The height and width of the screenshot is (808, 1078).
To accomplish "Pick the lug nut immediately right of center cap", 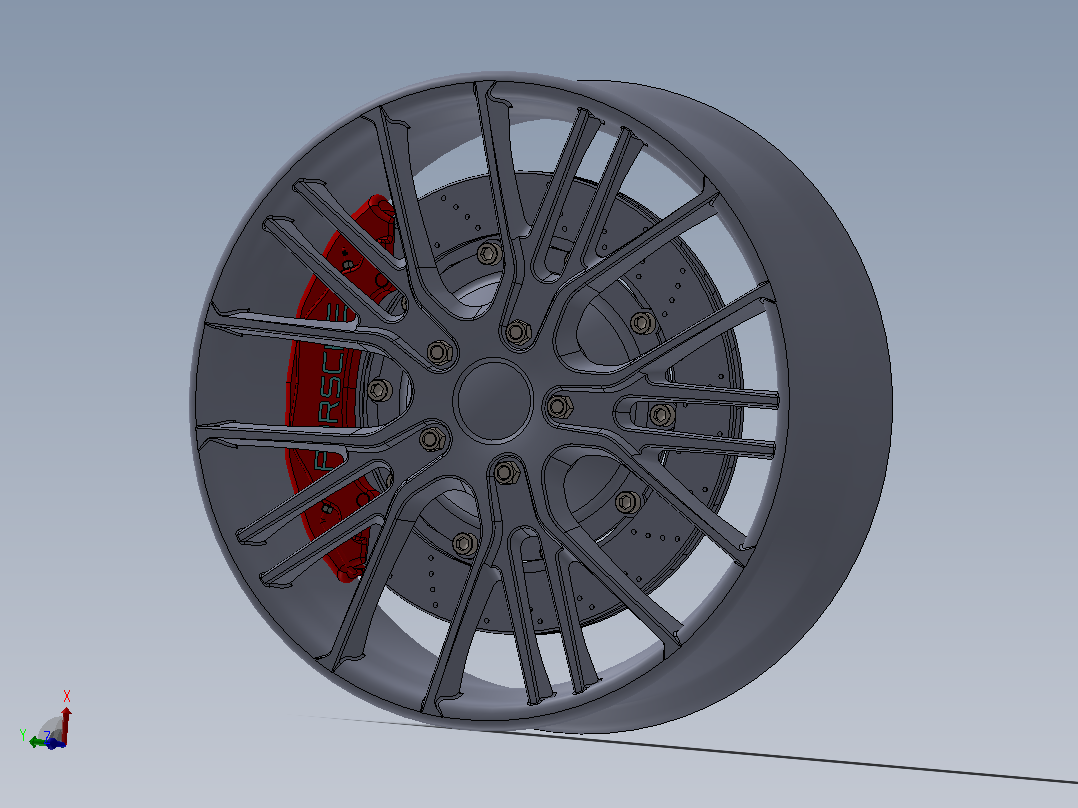I will tap(558, 406).
